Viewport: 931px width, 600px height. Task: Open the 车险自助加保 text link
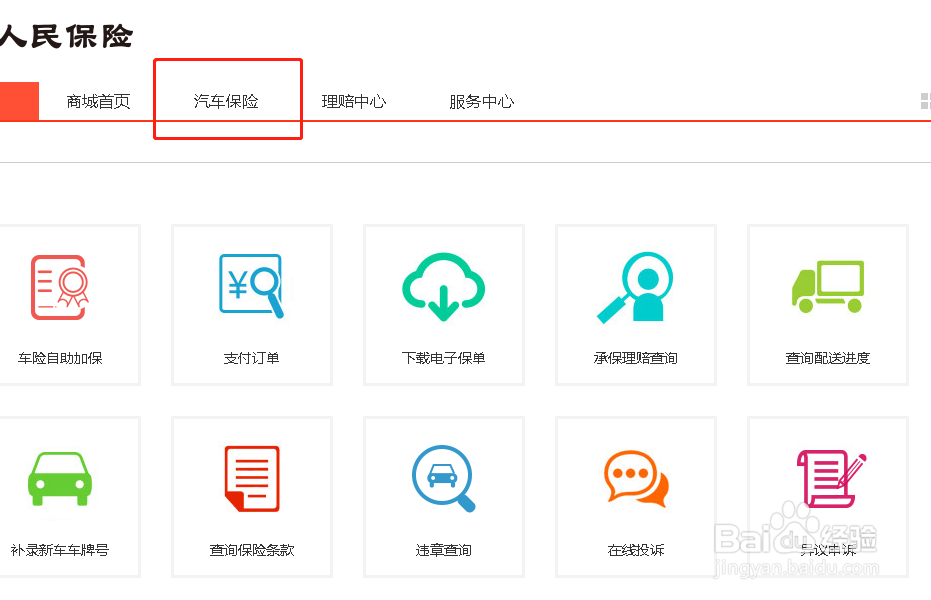(x=60, y=358)
